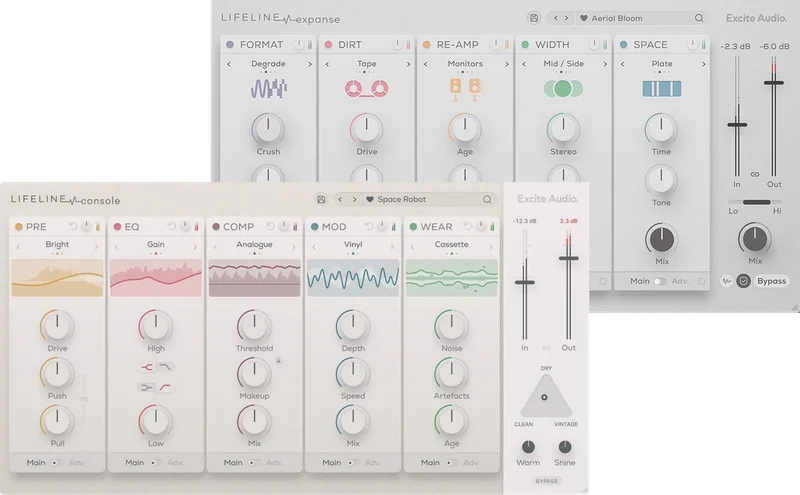Open the Aerial Bloom preset name
This screenshot has width=800, height=495.
pyautogui.click(x=617, y=18)
